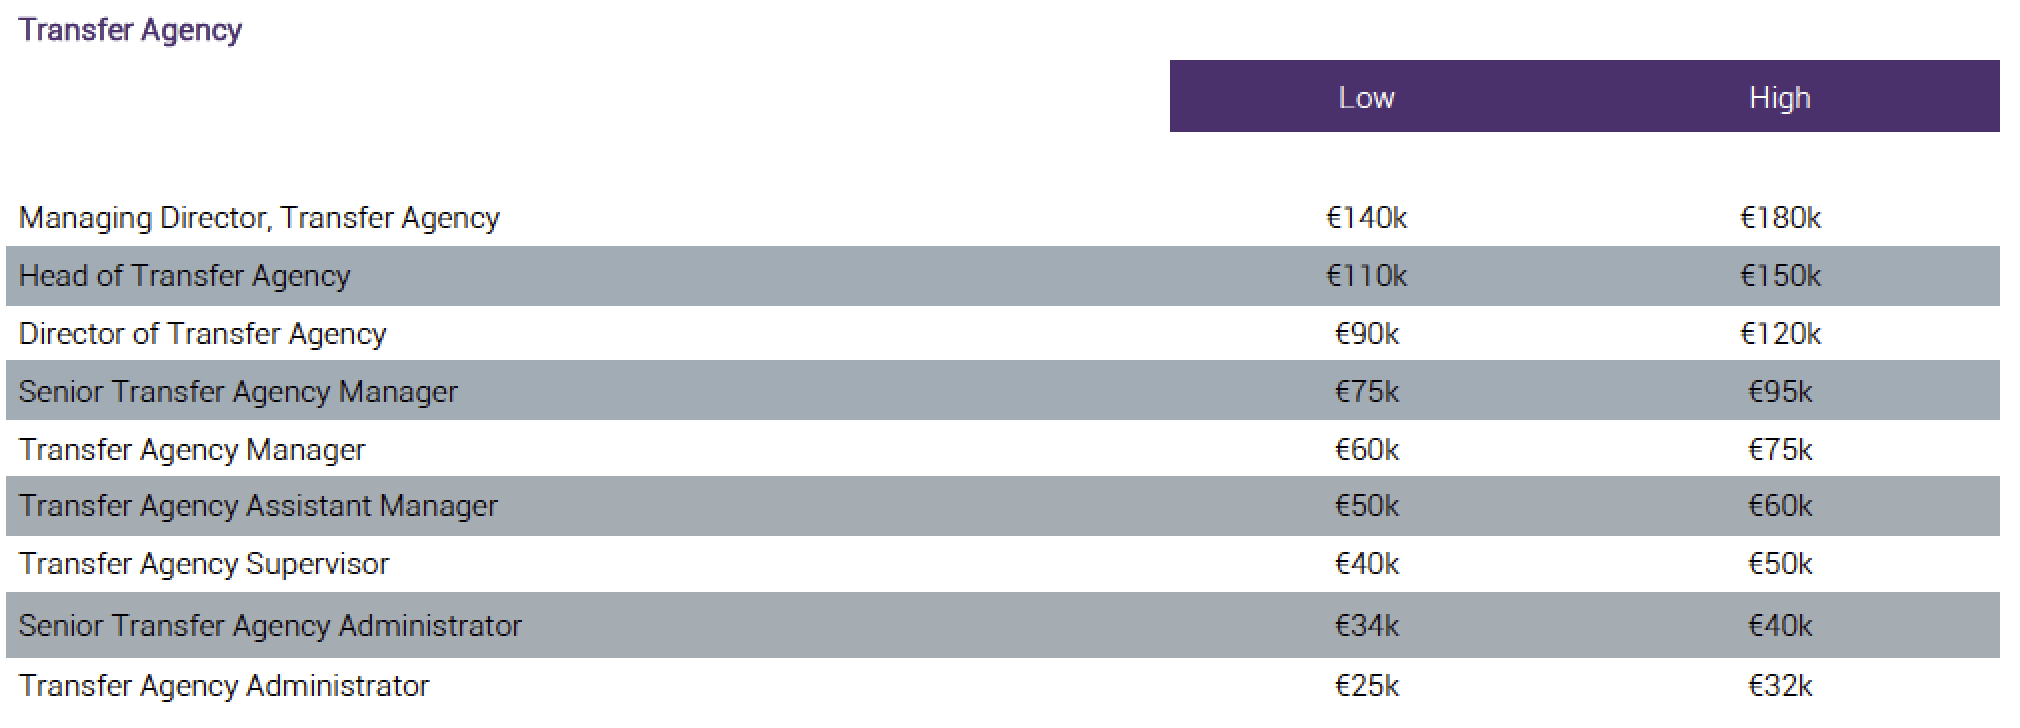The width and height of the screenshot is (2020, 728).
Task: Click the Transfer Agency Supervisor label
Action: pyautogui.click(x=204, y=564)
